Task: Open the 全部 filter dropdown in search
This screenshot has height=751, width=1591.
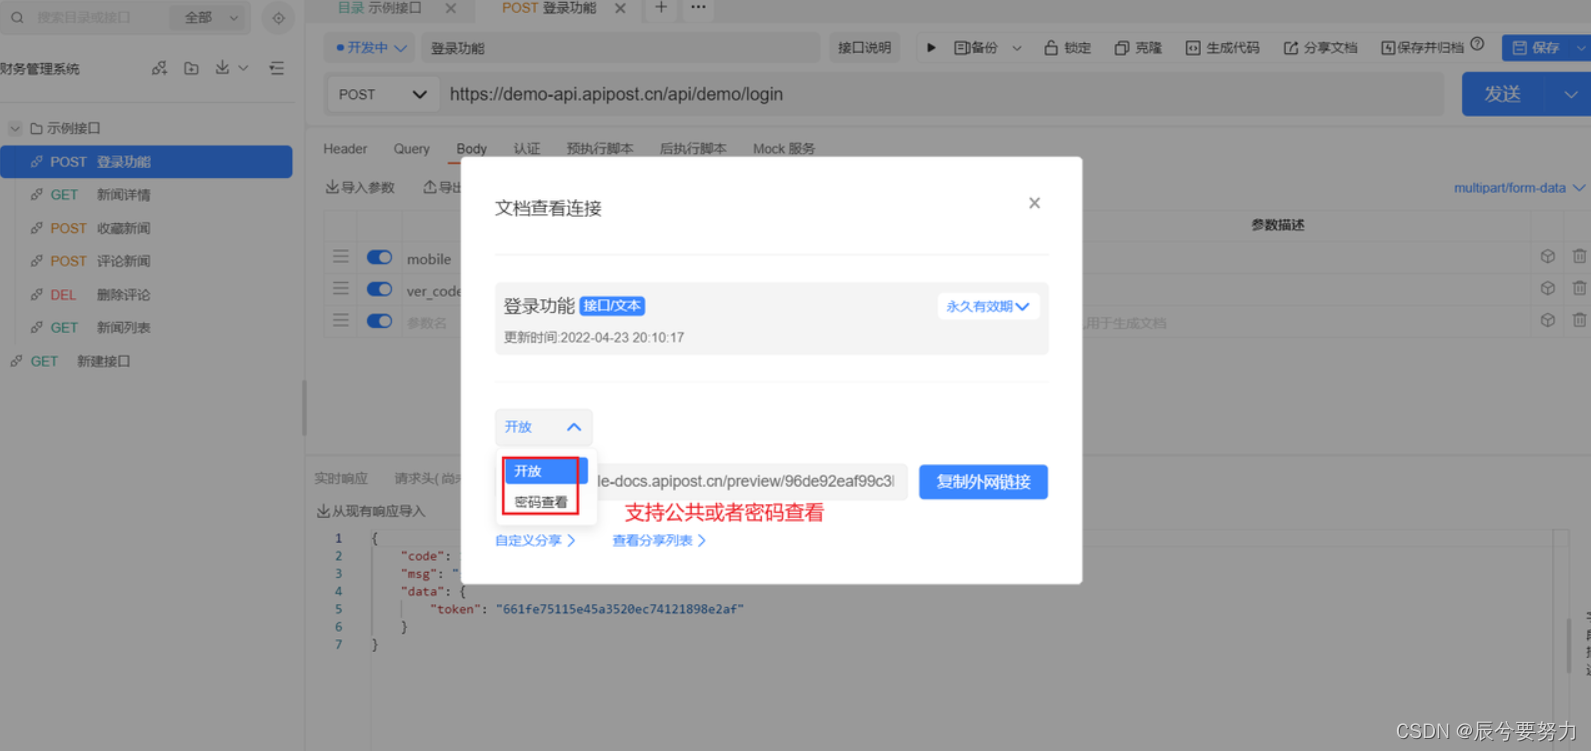Action: tap(211, 17)
